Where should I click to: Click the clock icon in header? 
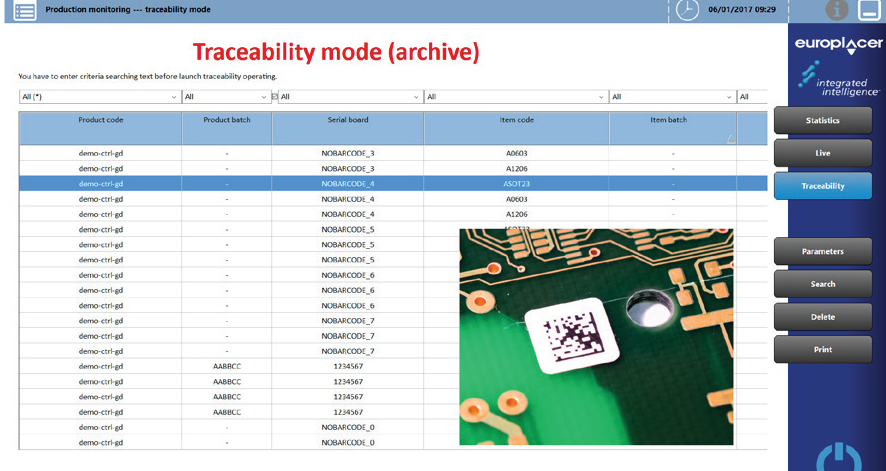click(x=687, y=10)
